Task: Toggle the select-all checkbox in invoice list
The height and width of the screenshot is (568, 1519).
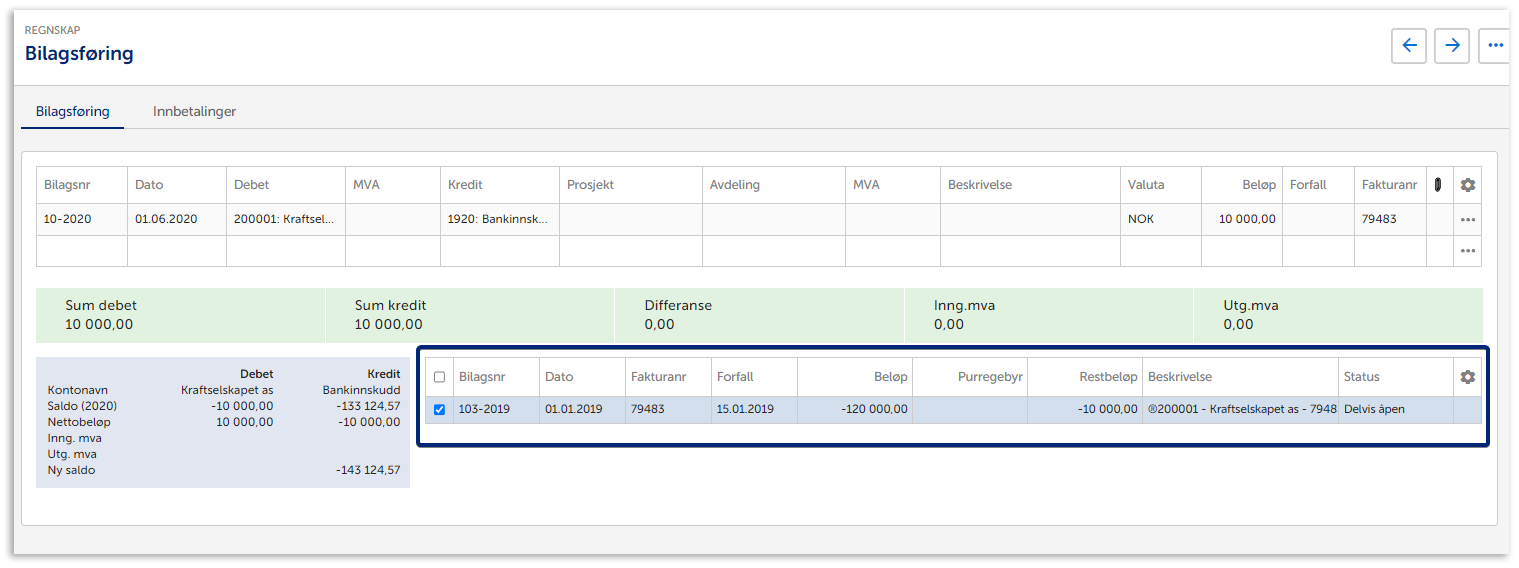Action: pos(439,378)
